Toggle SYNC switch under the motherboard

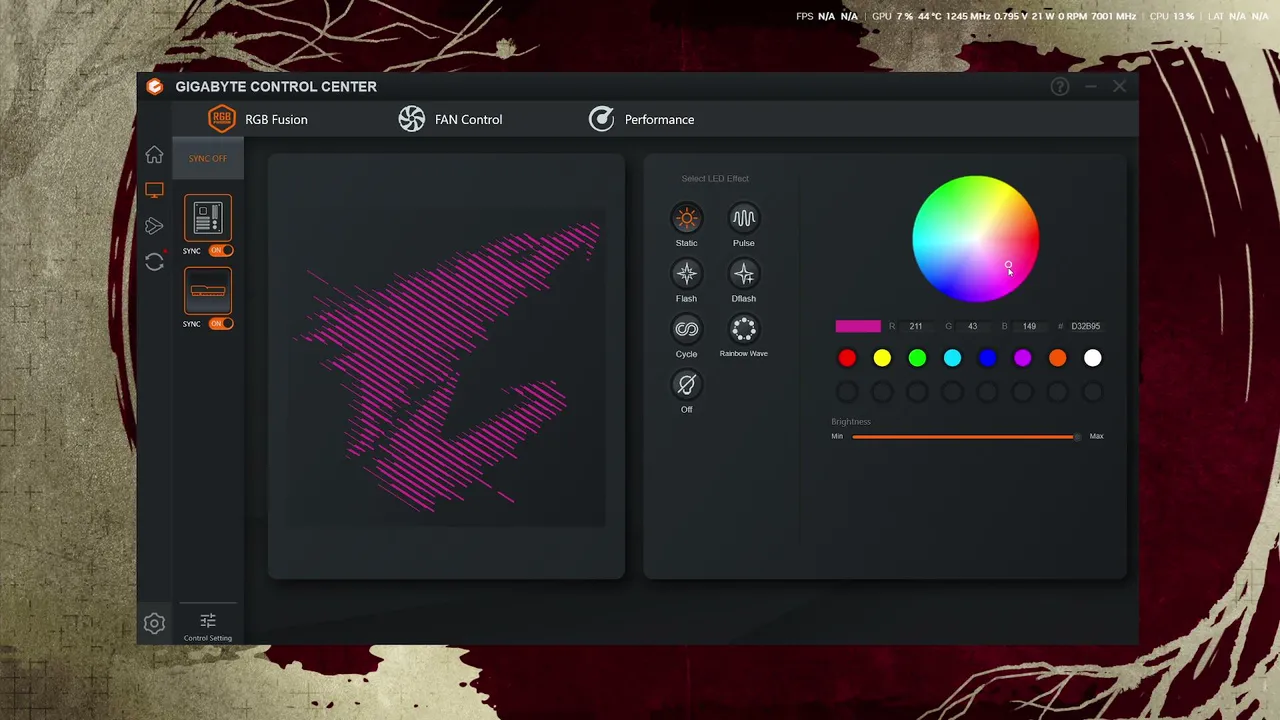[221, 251]
